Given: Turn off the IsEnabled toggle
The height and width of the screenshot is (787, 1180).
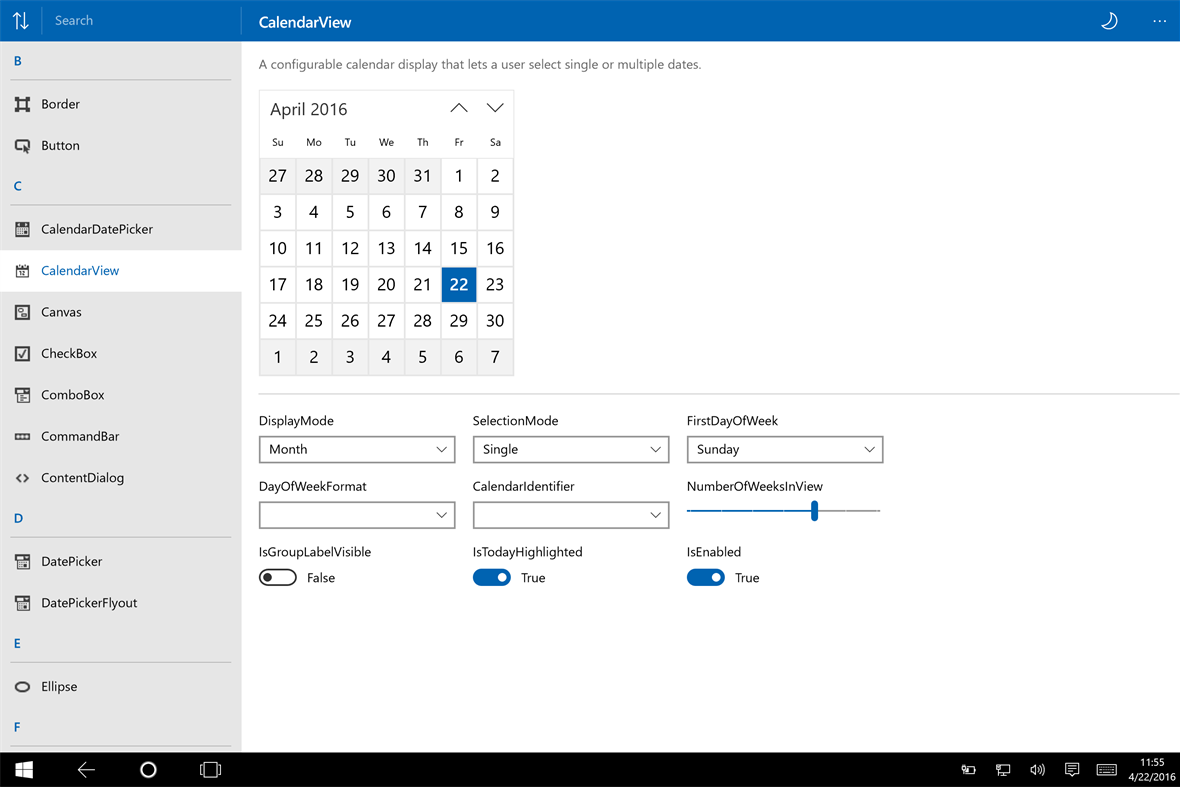Looking at the screenshot, I should pyautogui.click(x=706, y=577).
